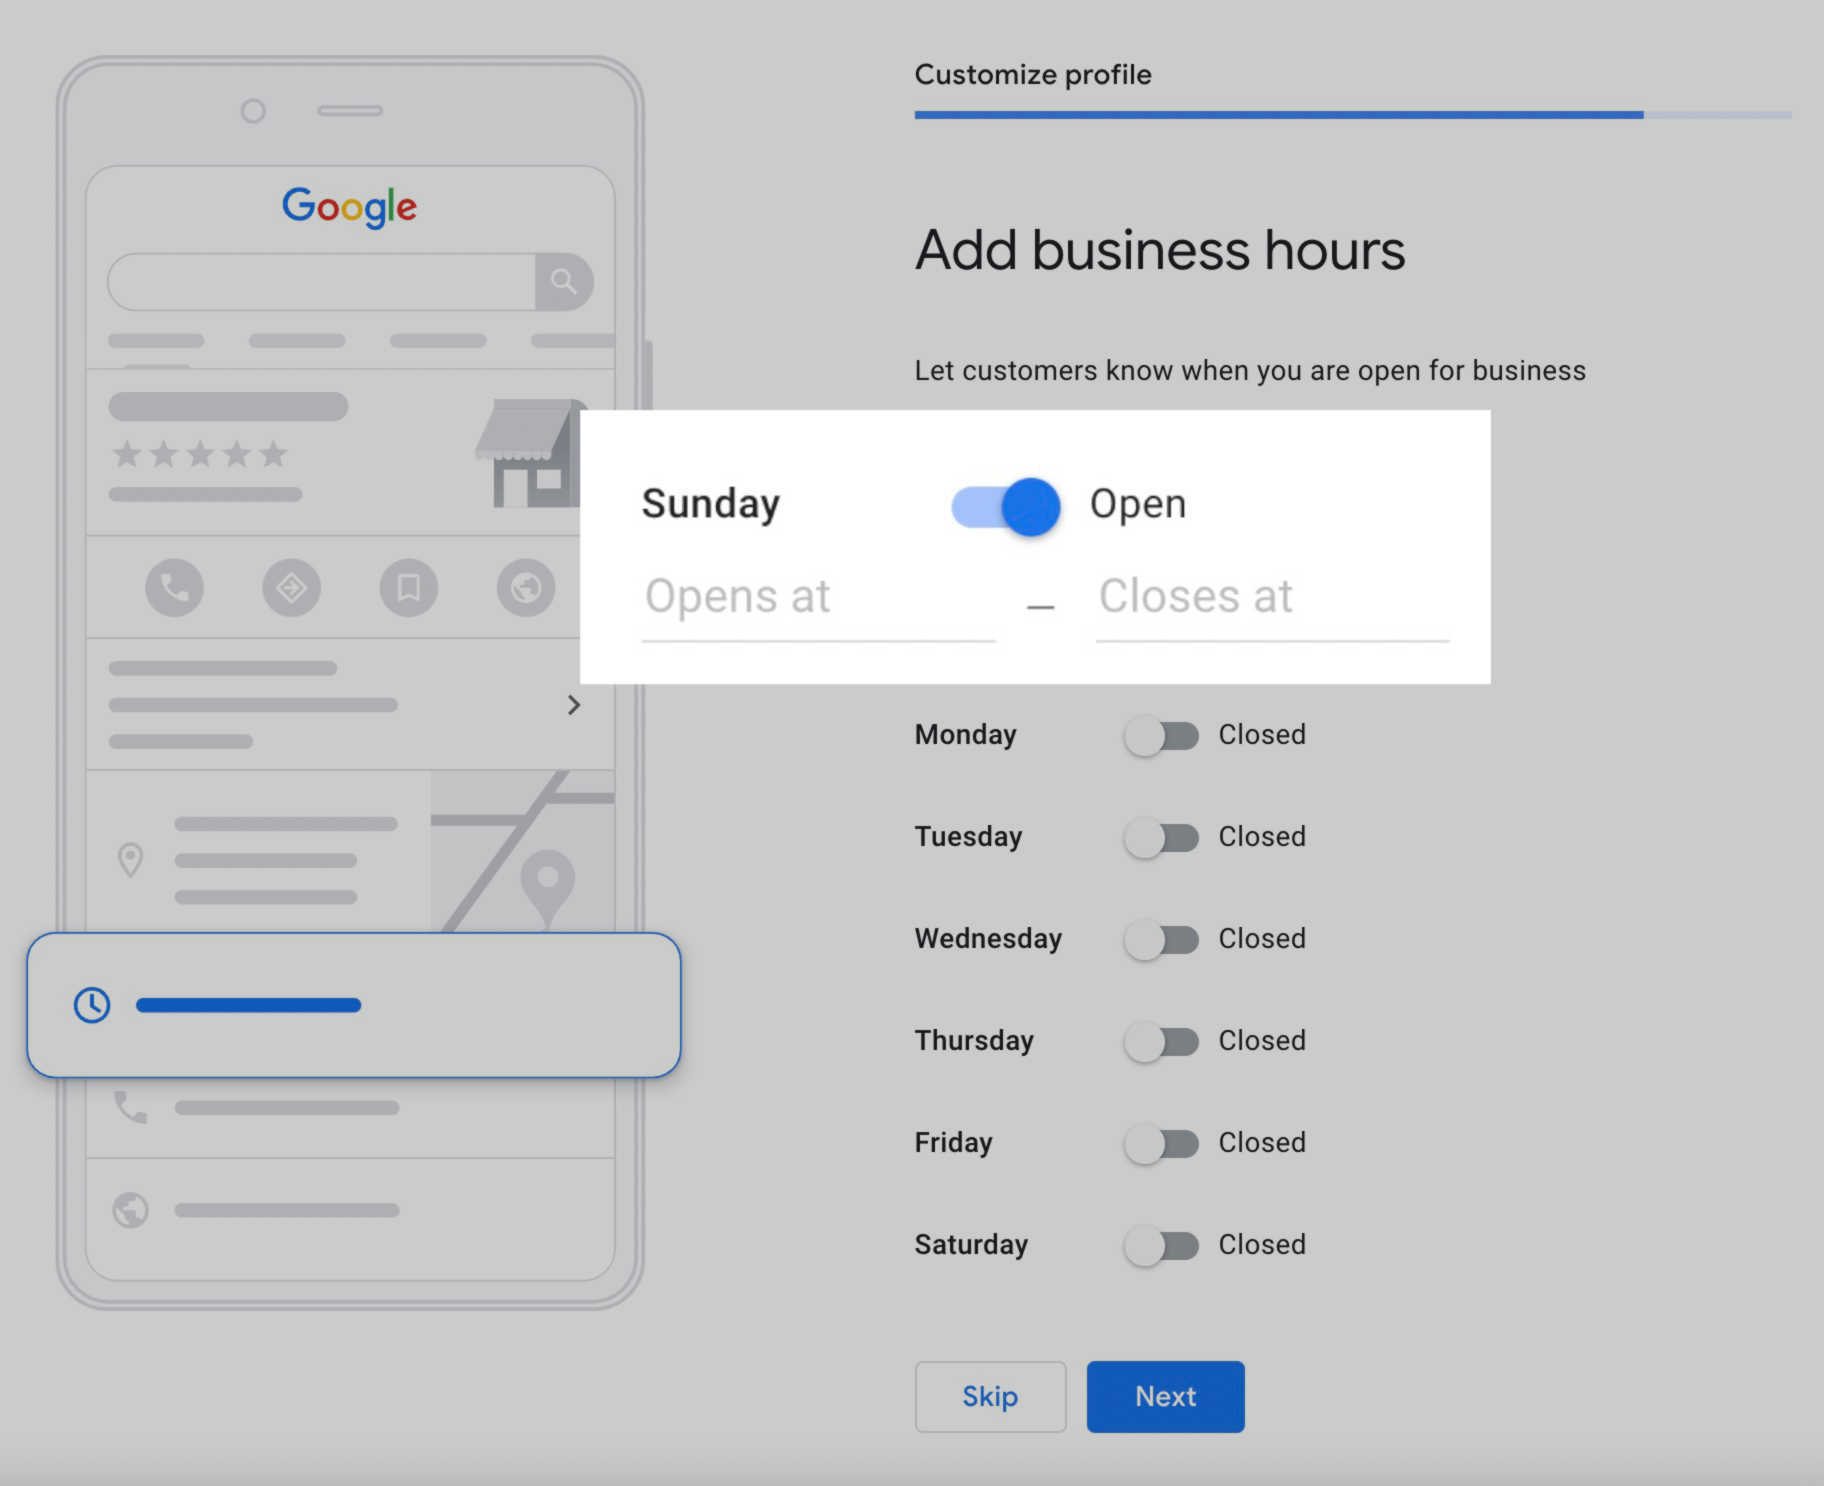Switch Wednesday to Open
Viewport: 1824px width, 1486px height.
[1160, 940]
